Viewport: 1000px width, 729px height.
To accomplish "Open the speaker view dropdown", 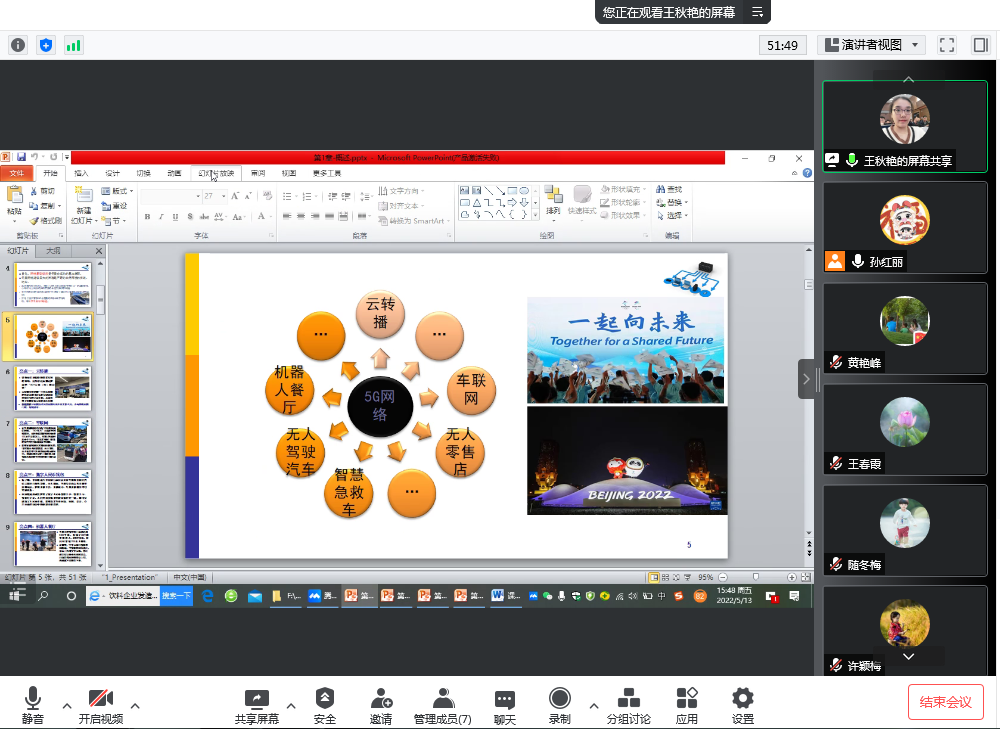I will 870,45.
